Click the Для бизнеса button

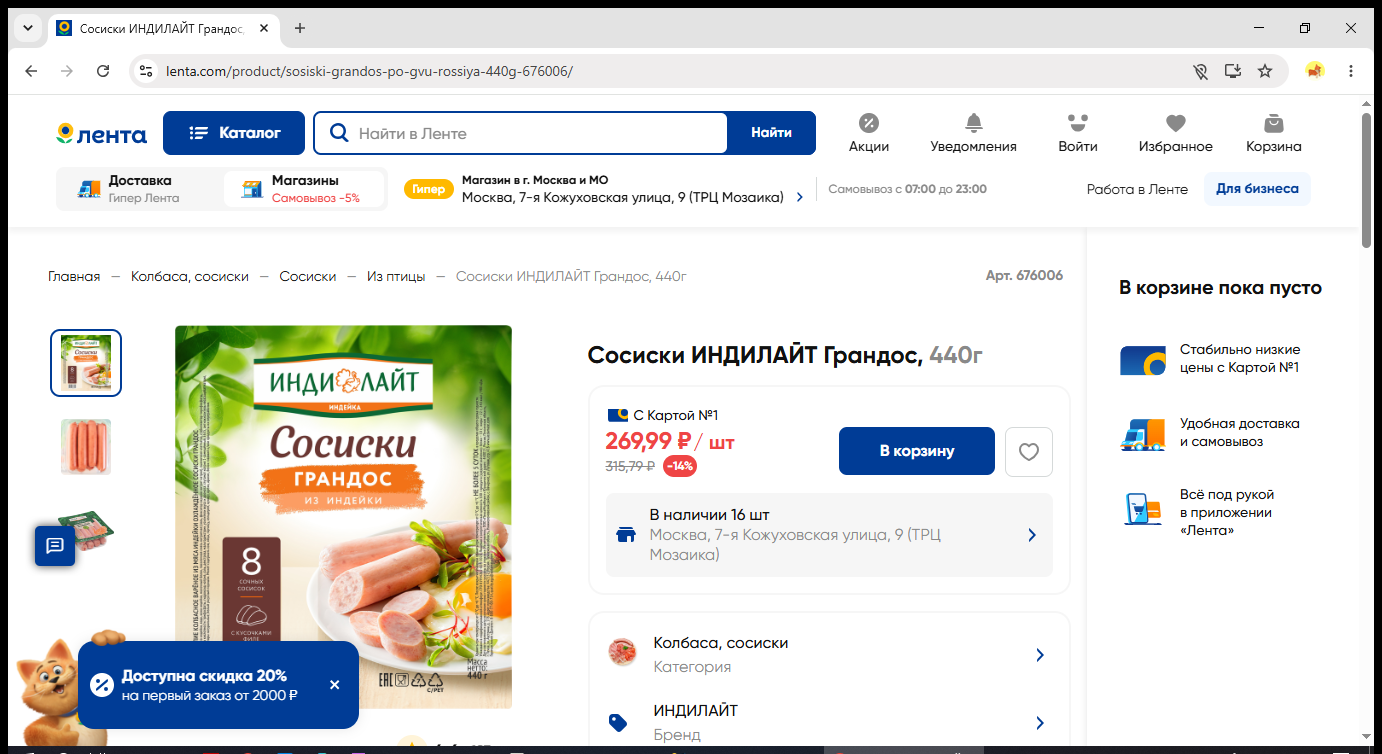[x=1257, y=189]
